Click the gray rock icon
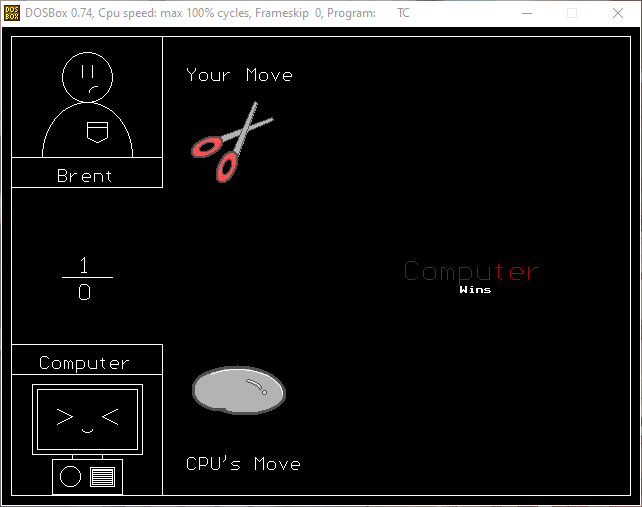This screenshot has height=507, width=642. [238, 389]
